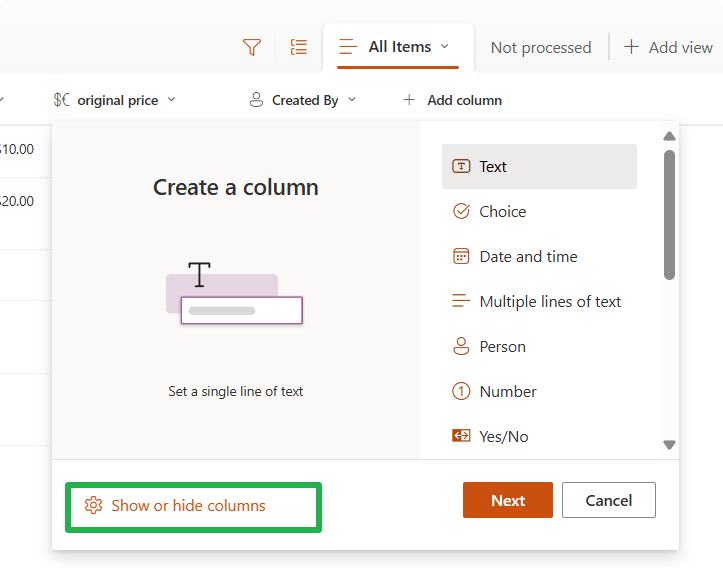Click the Yes/No toggle icon
This screenshot has height=568, width=723.
pyautogui.click(x=461, y=435)
